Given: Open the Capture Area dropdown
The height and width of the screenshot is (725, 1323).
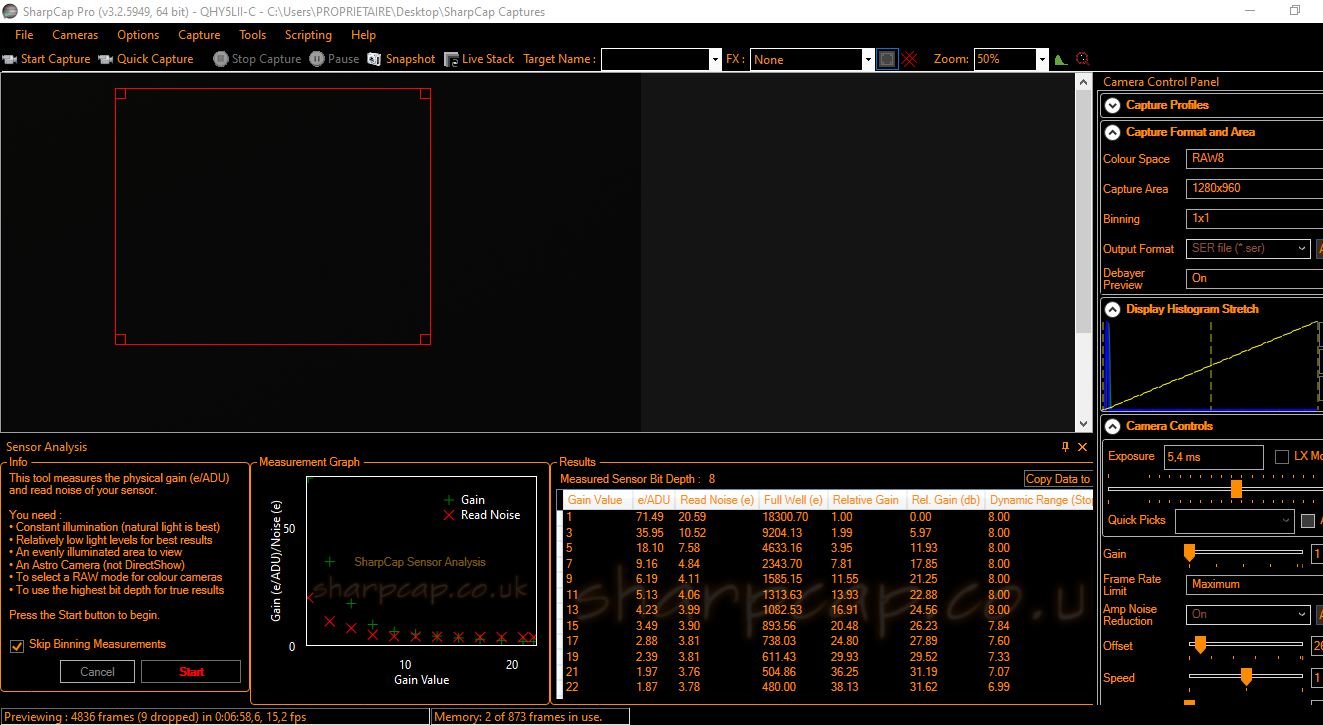Looking at the screenshot, I should 1254,188.
